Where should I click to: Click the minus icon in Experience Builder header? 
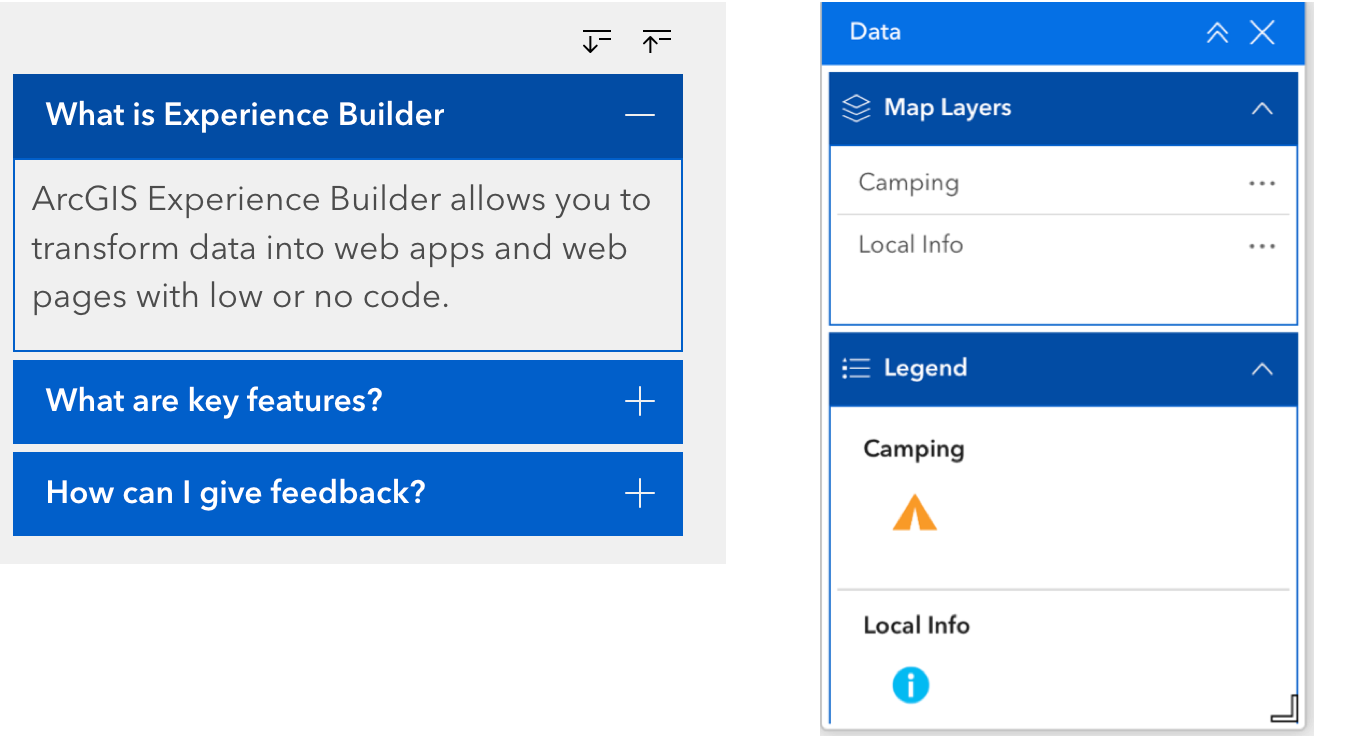click(640, 115)
